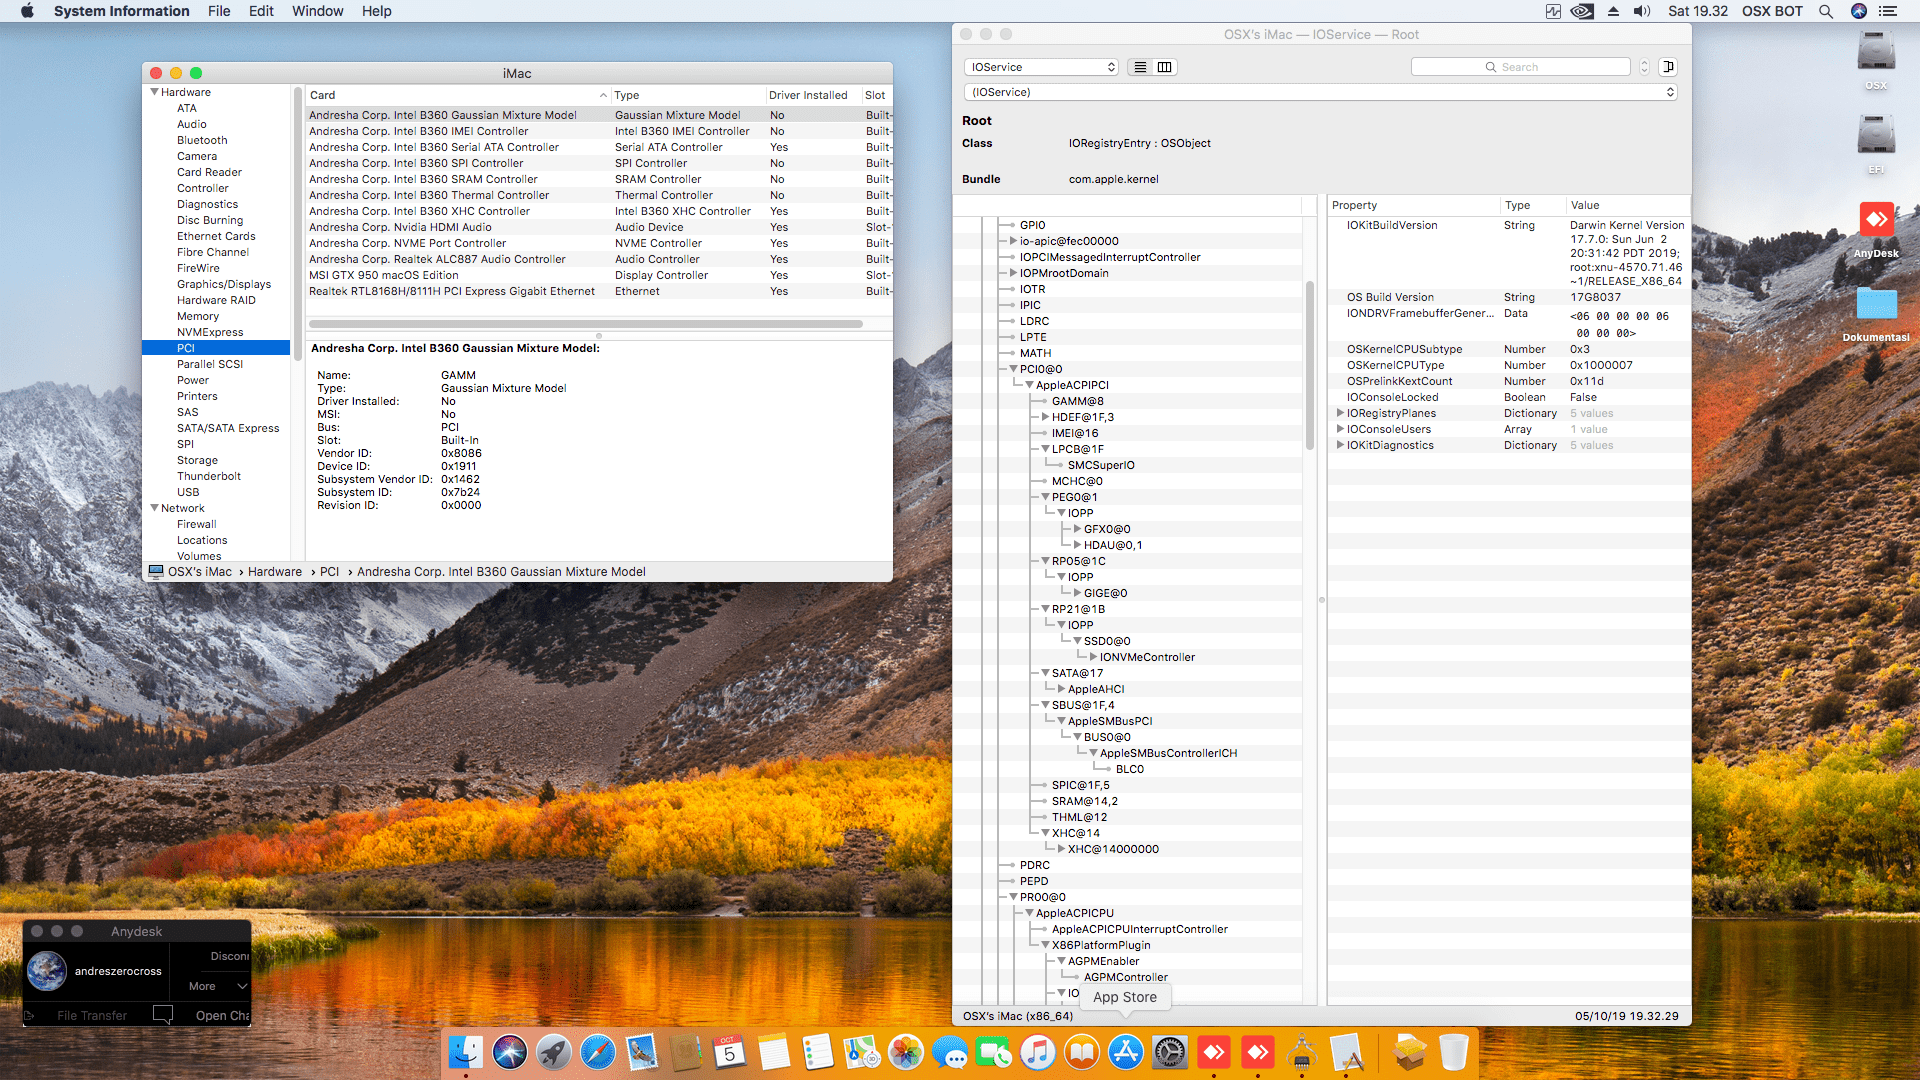
Task: Launch Siri from the Dock
Action: tap(510, 1052)
